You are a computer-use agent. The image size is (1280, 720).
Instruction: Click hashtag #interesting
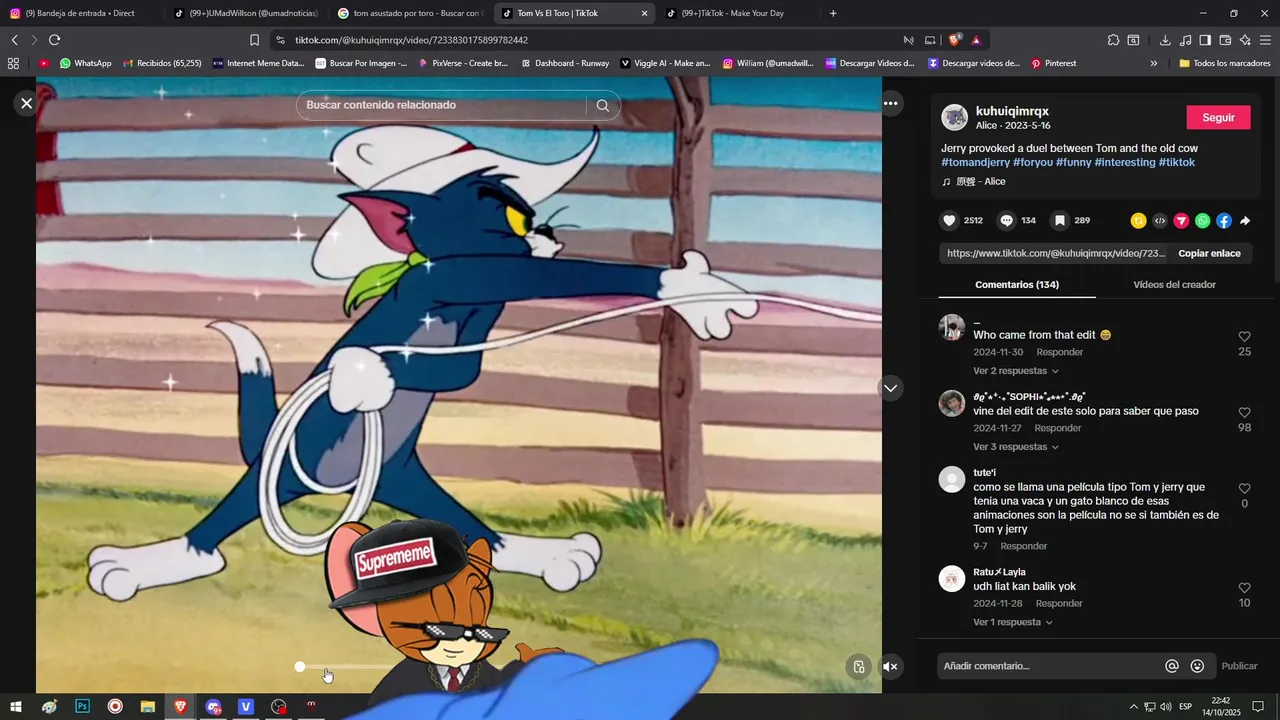[x=1125, y=162]
